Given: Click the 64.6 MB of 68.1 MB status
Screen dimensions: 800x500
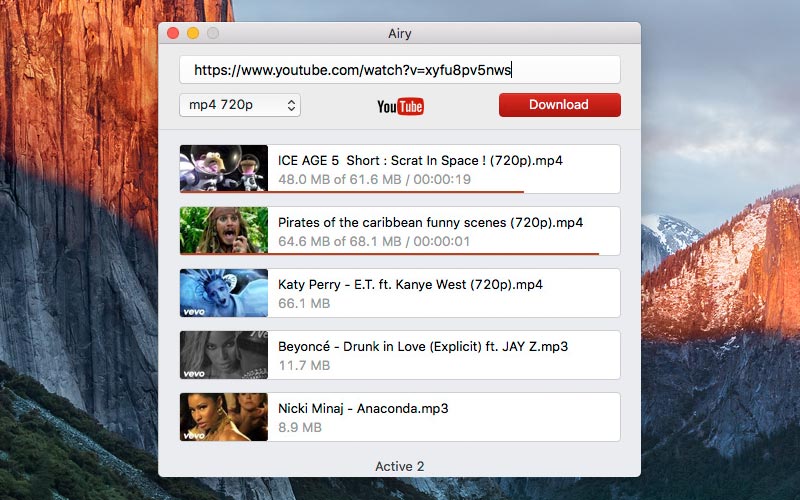Looking at the screenshot, I should coord(374,241).
